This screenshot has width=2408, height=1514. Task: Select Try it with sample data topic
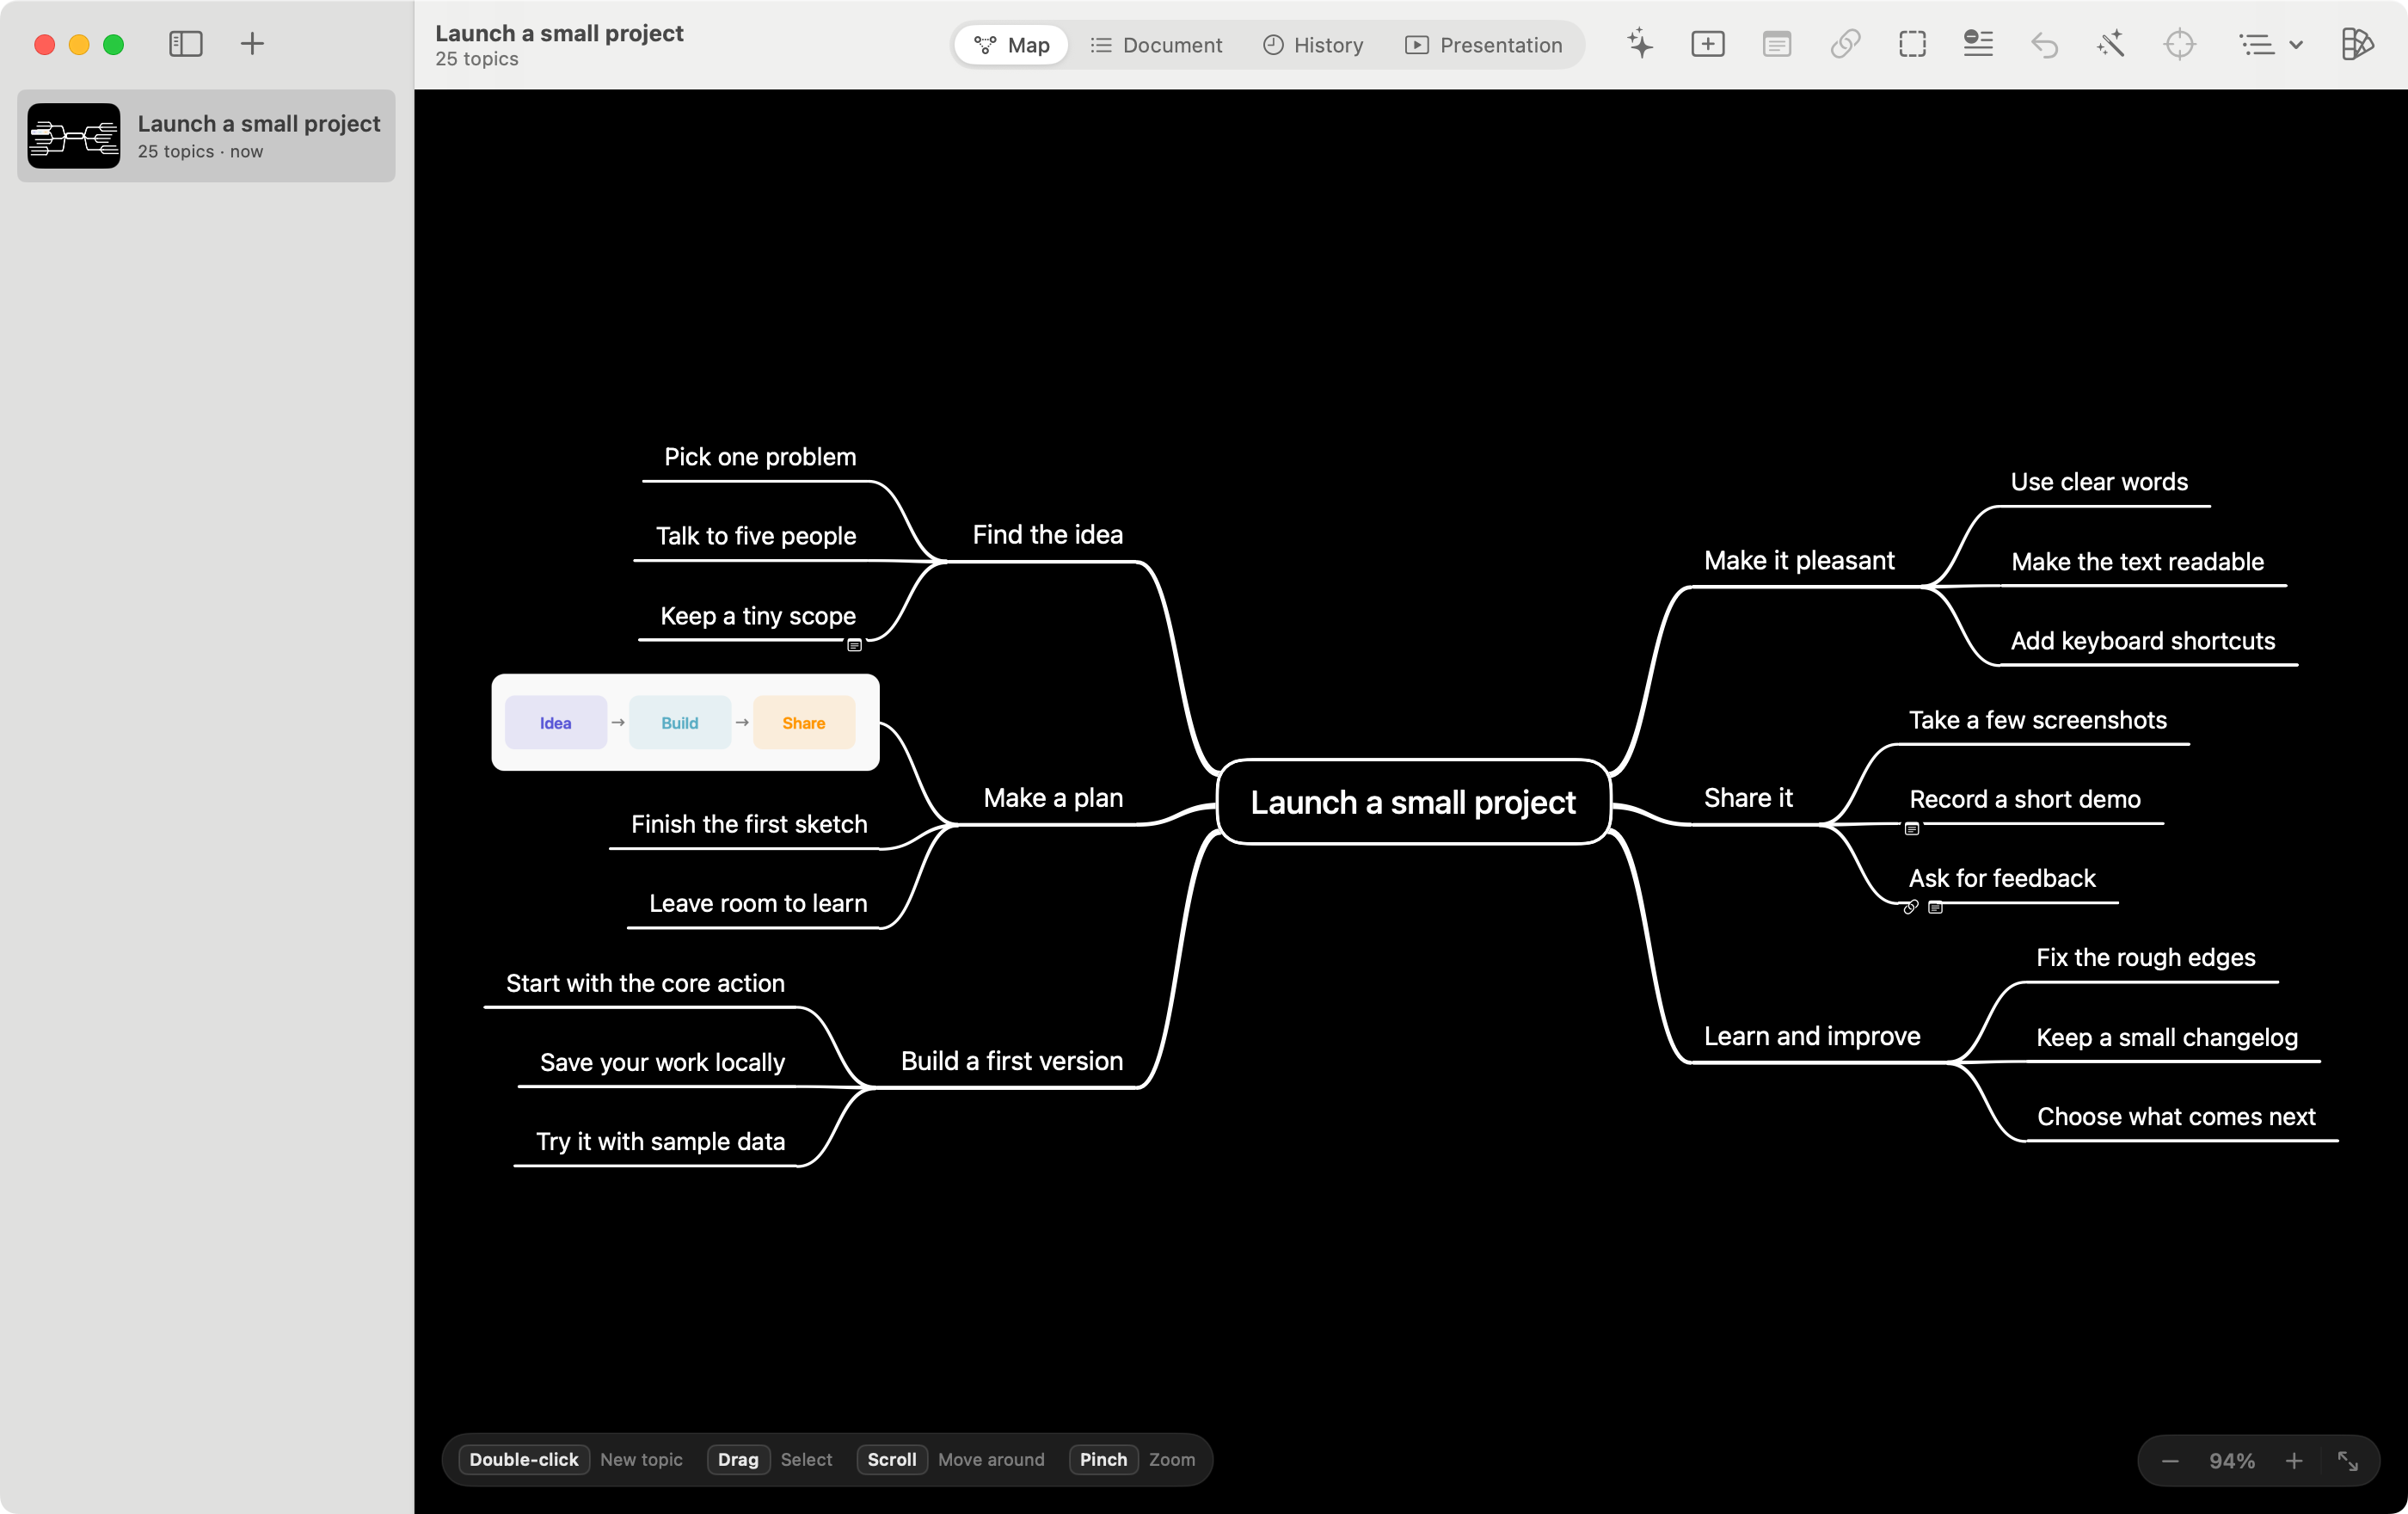(x=660, y=1141)
